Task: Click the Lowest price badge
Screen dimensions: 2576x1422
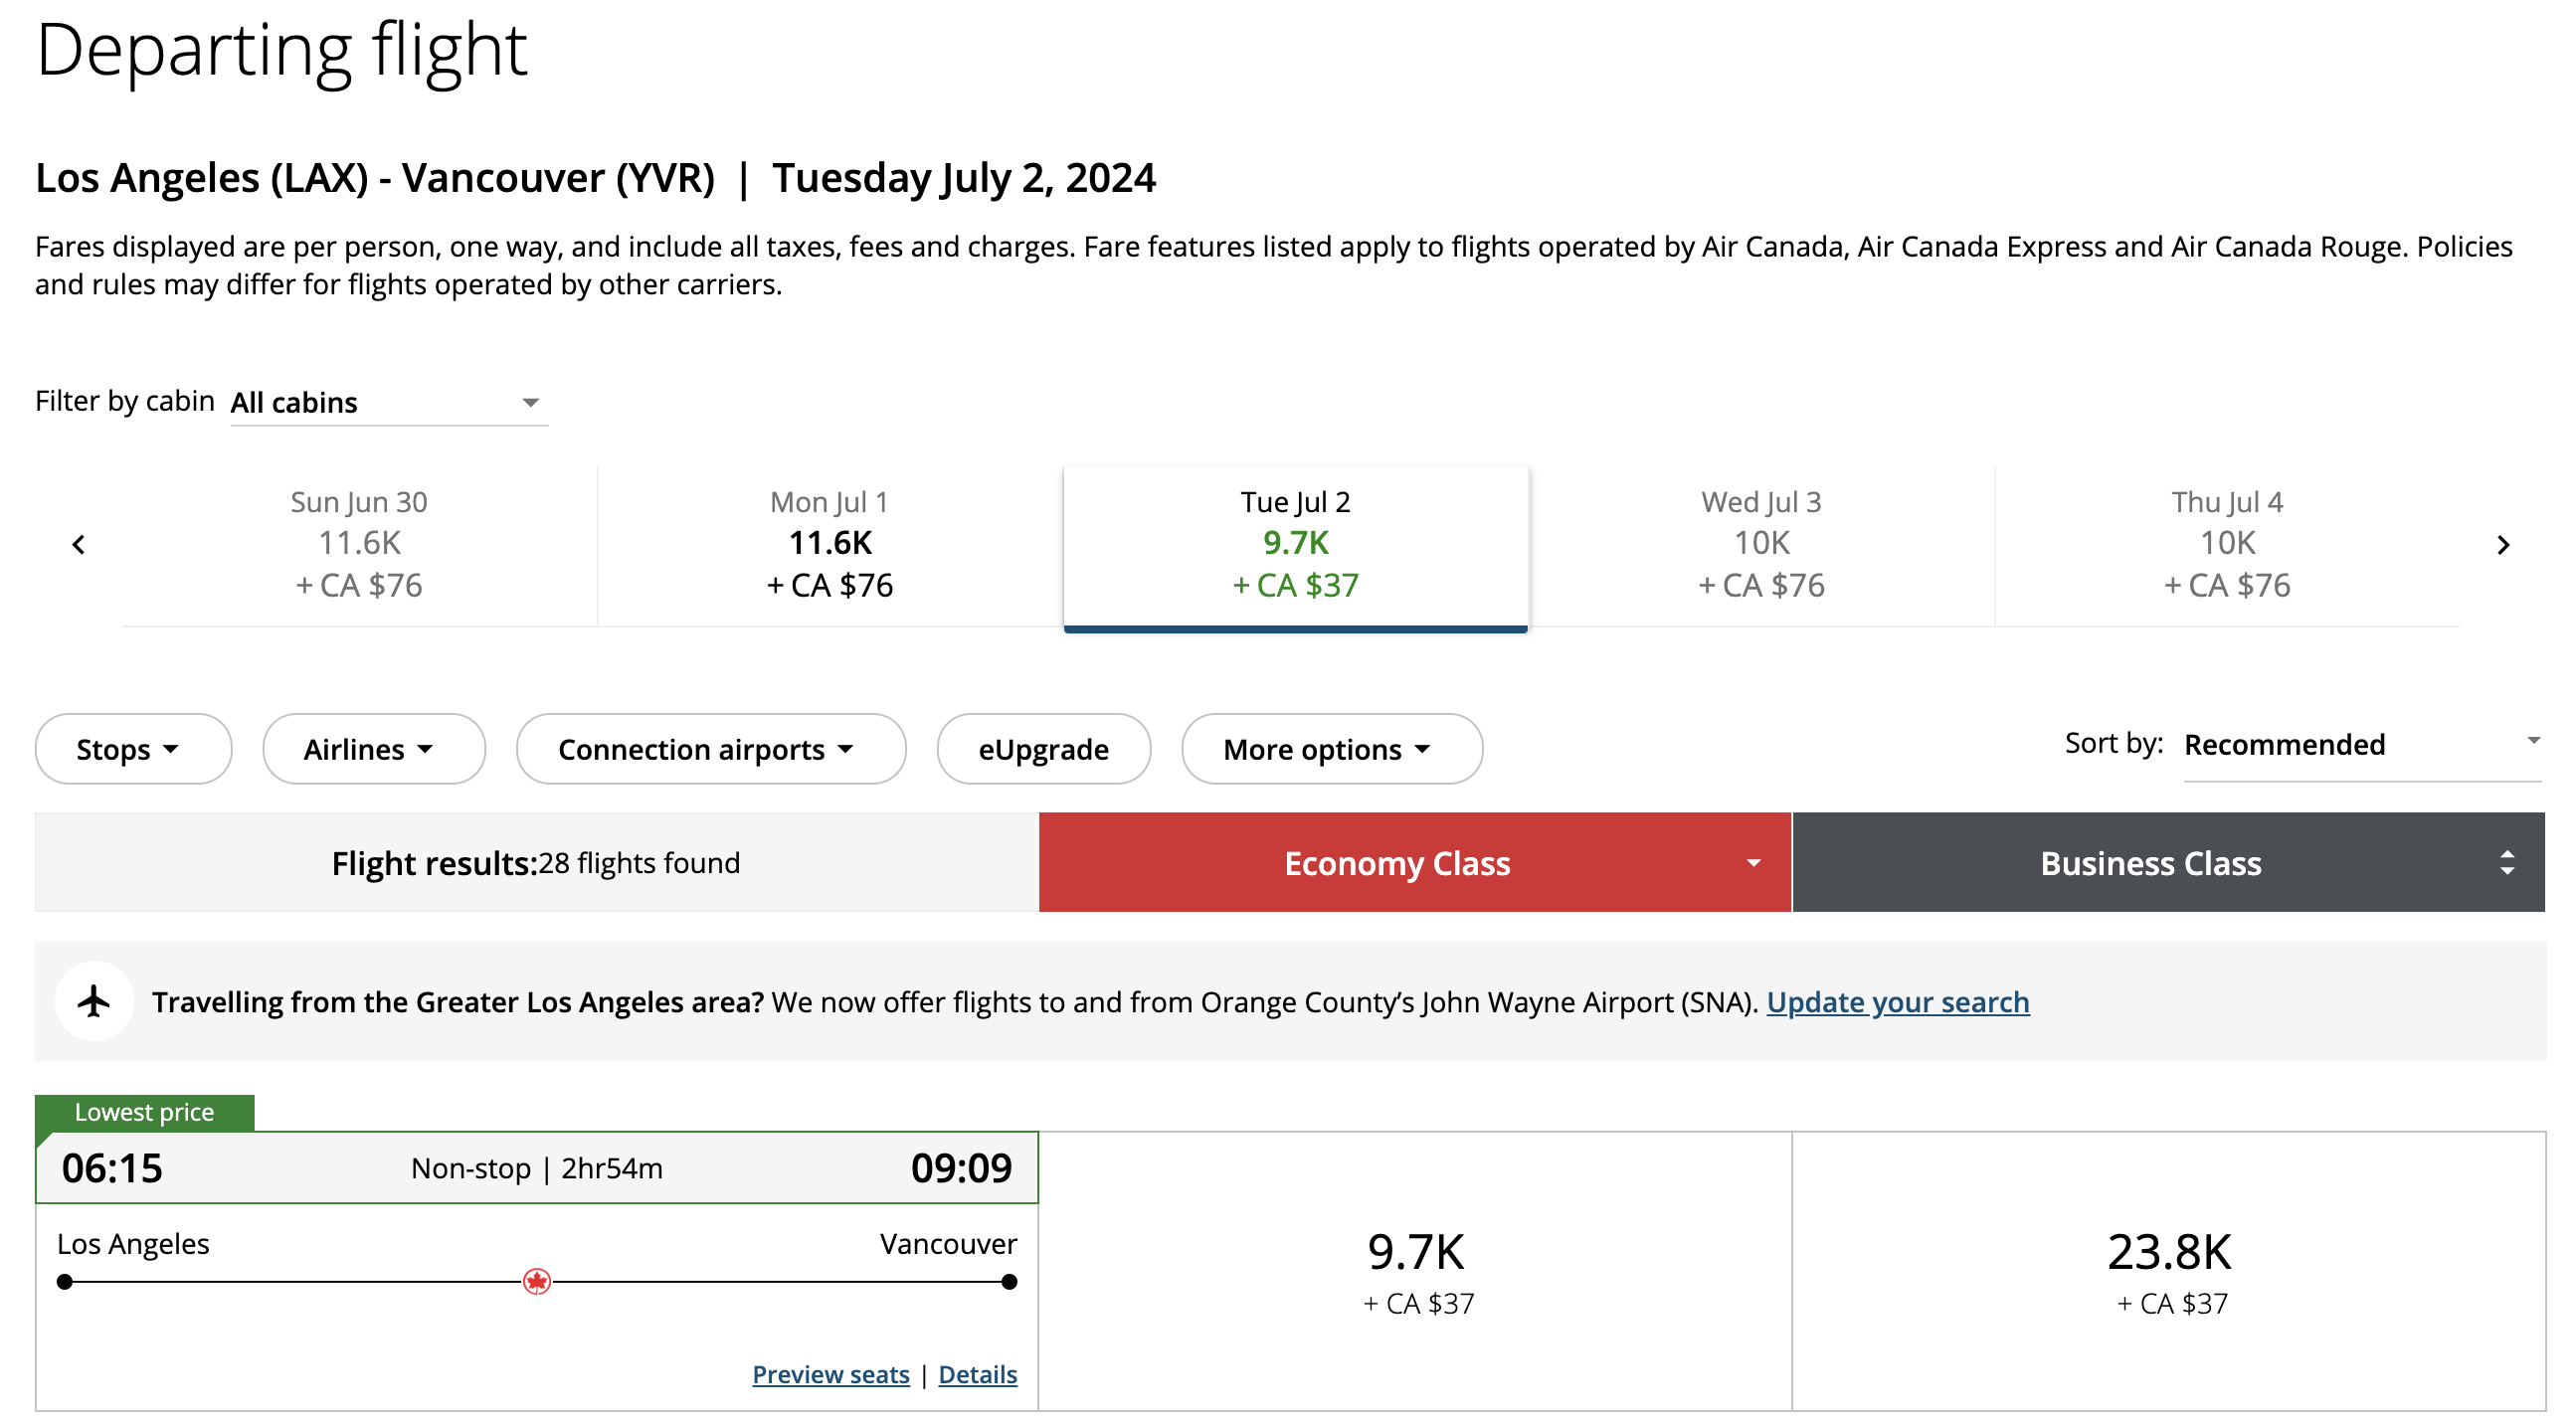Action: 145,1112
